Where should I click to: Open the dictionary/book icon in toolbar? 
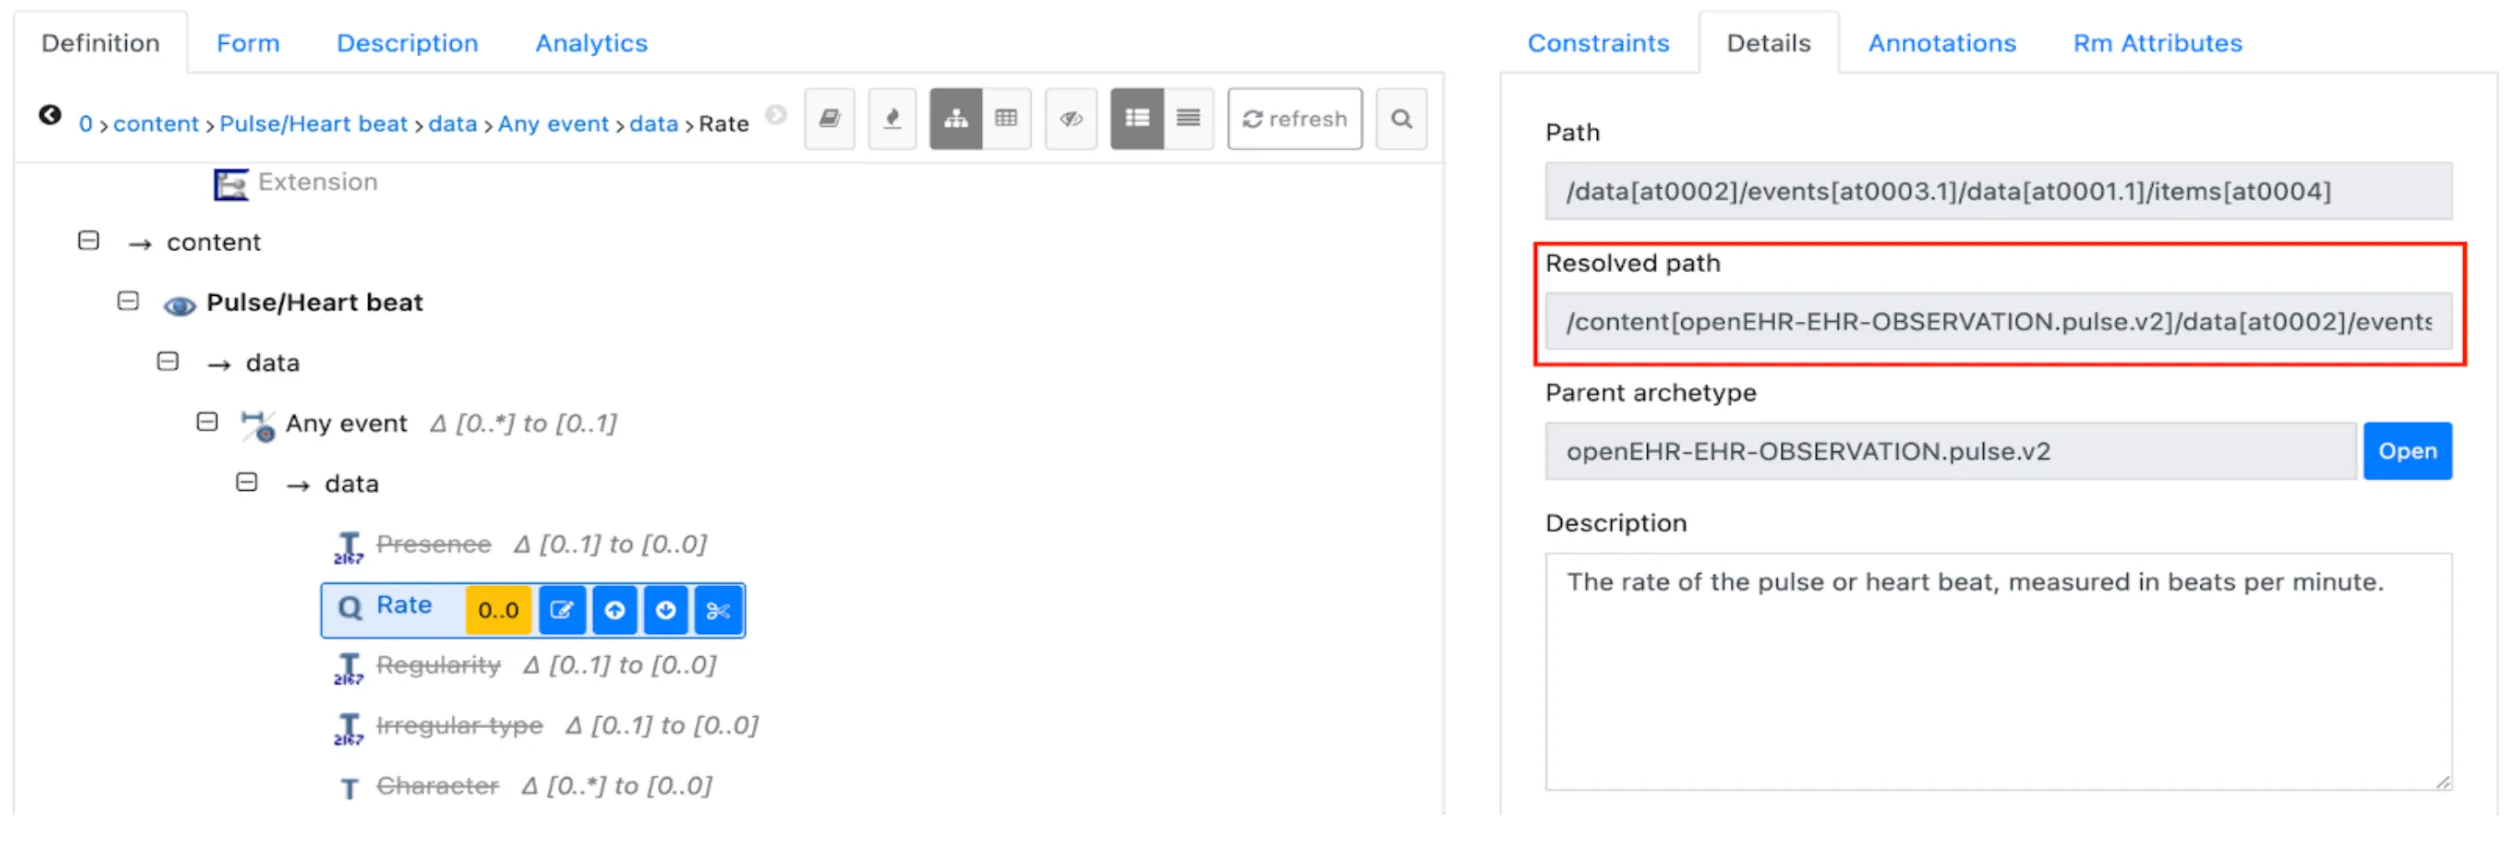tap(830, 118)
